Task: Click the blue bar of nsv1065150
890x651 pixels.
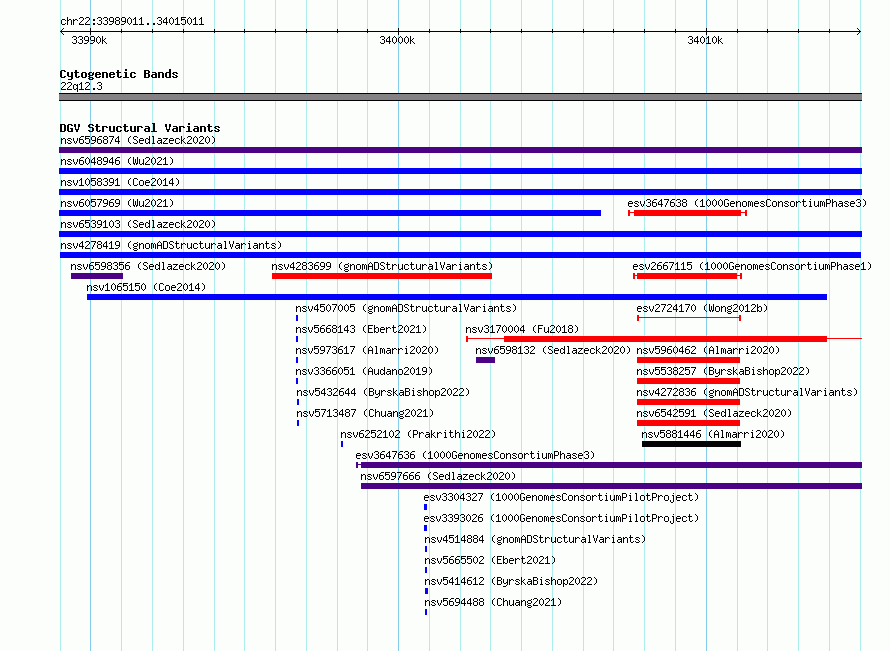Action: coord(457,297)
